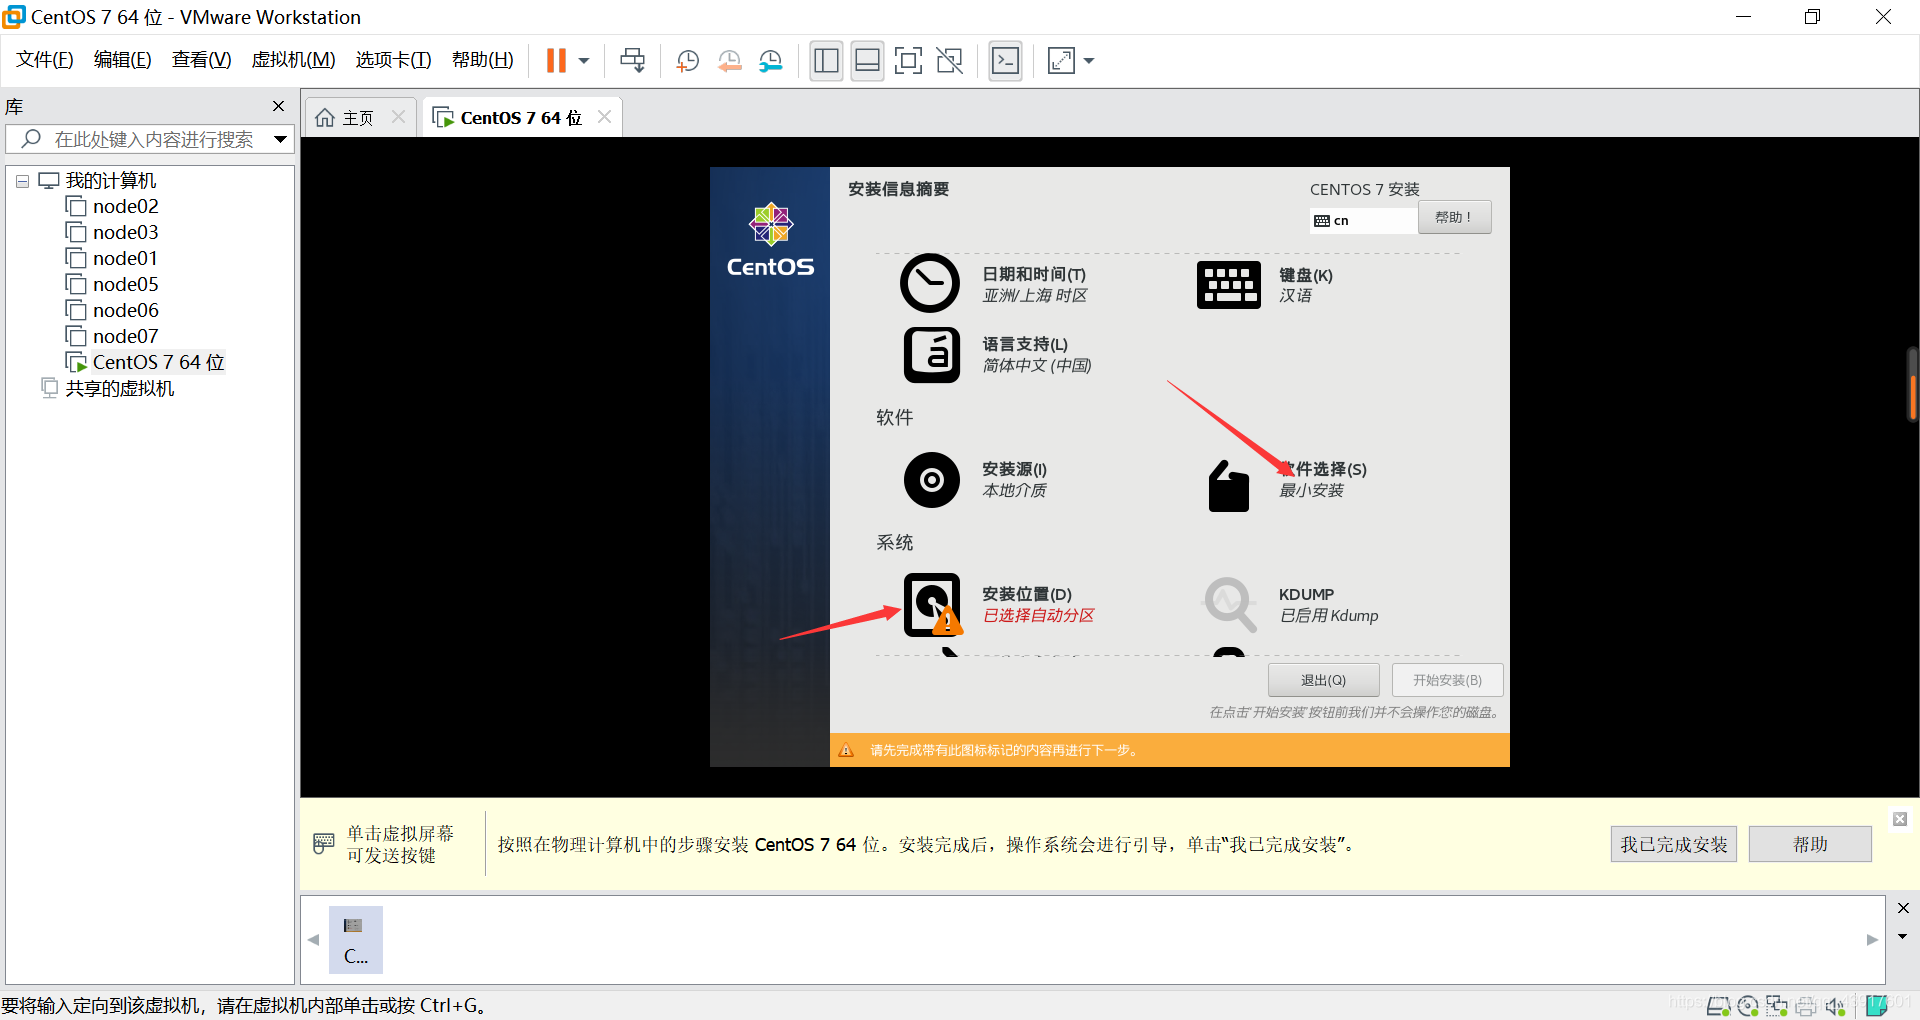Click the CentOS VM thumbnail in the thumbnail bar

pos(355,940)
